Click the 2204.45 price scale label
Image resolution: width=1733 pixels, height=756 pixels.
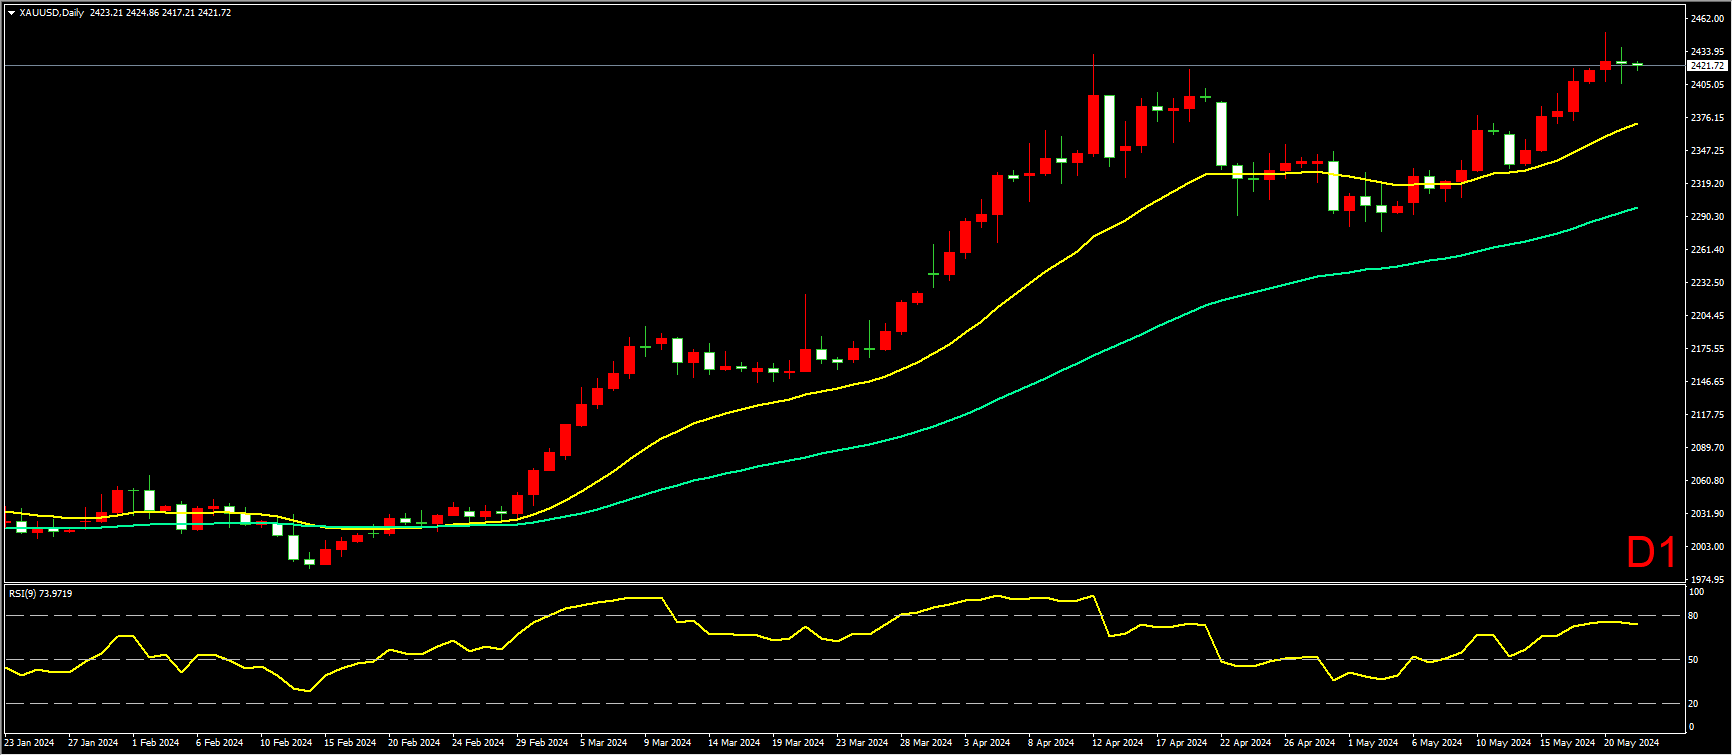point(1707,316)
